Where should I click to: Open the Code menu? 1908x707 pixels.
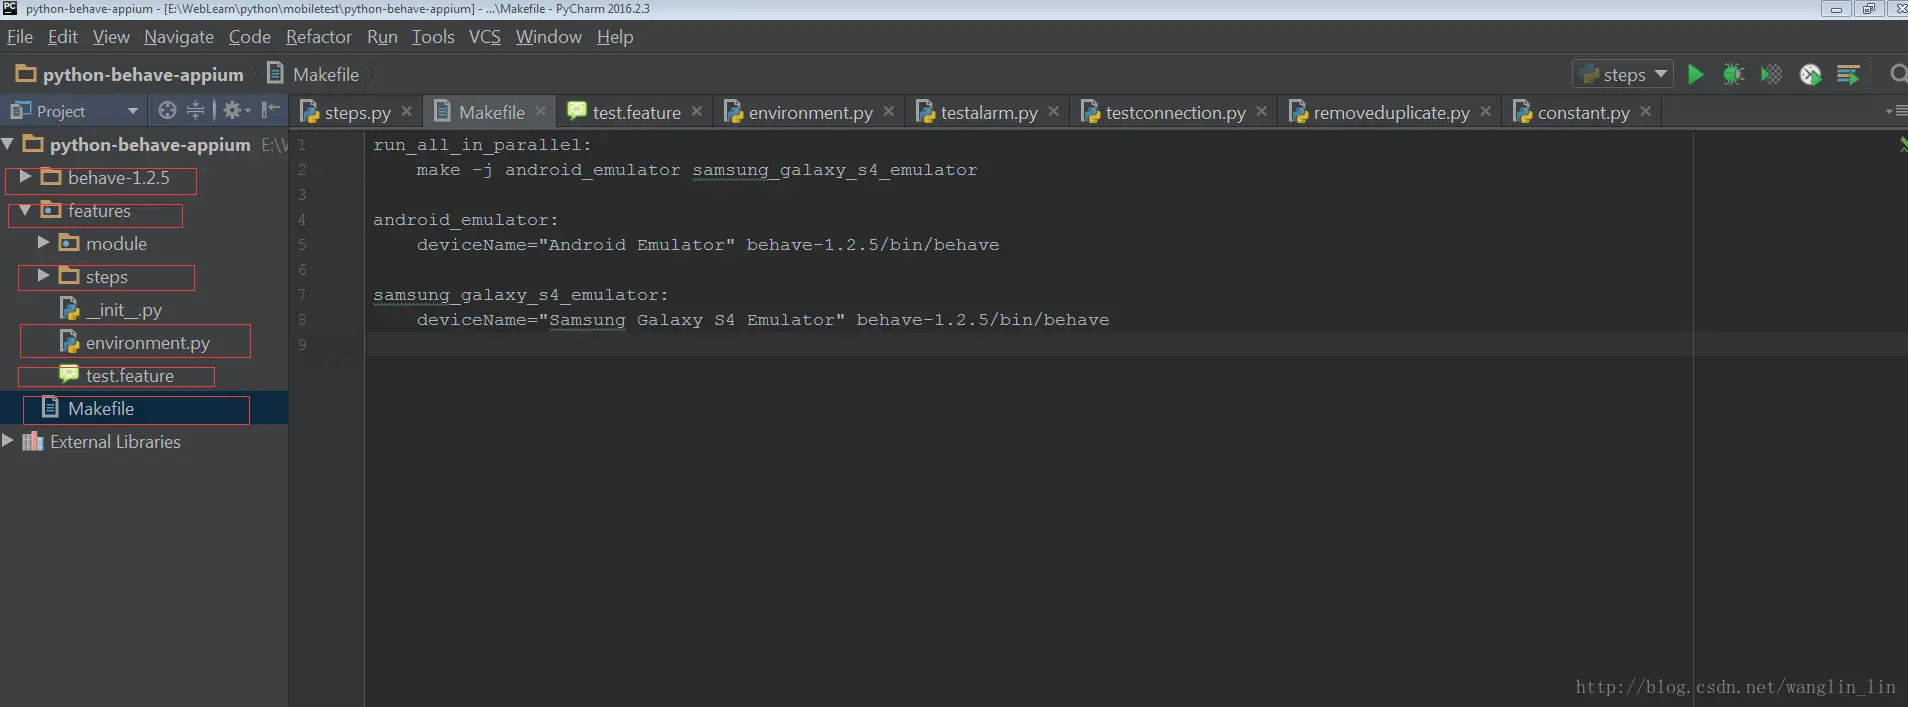[250, 37]
